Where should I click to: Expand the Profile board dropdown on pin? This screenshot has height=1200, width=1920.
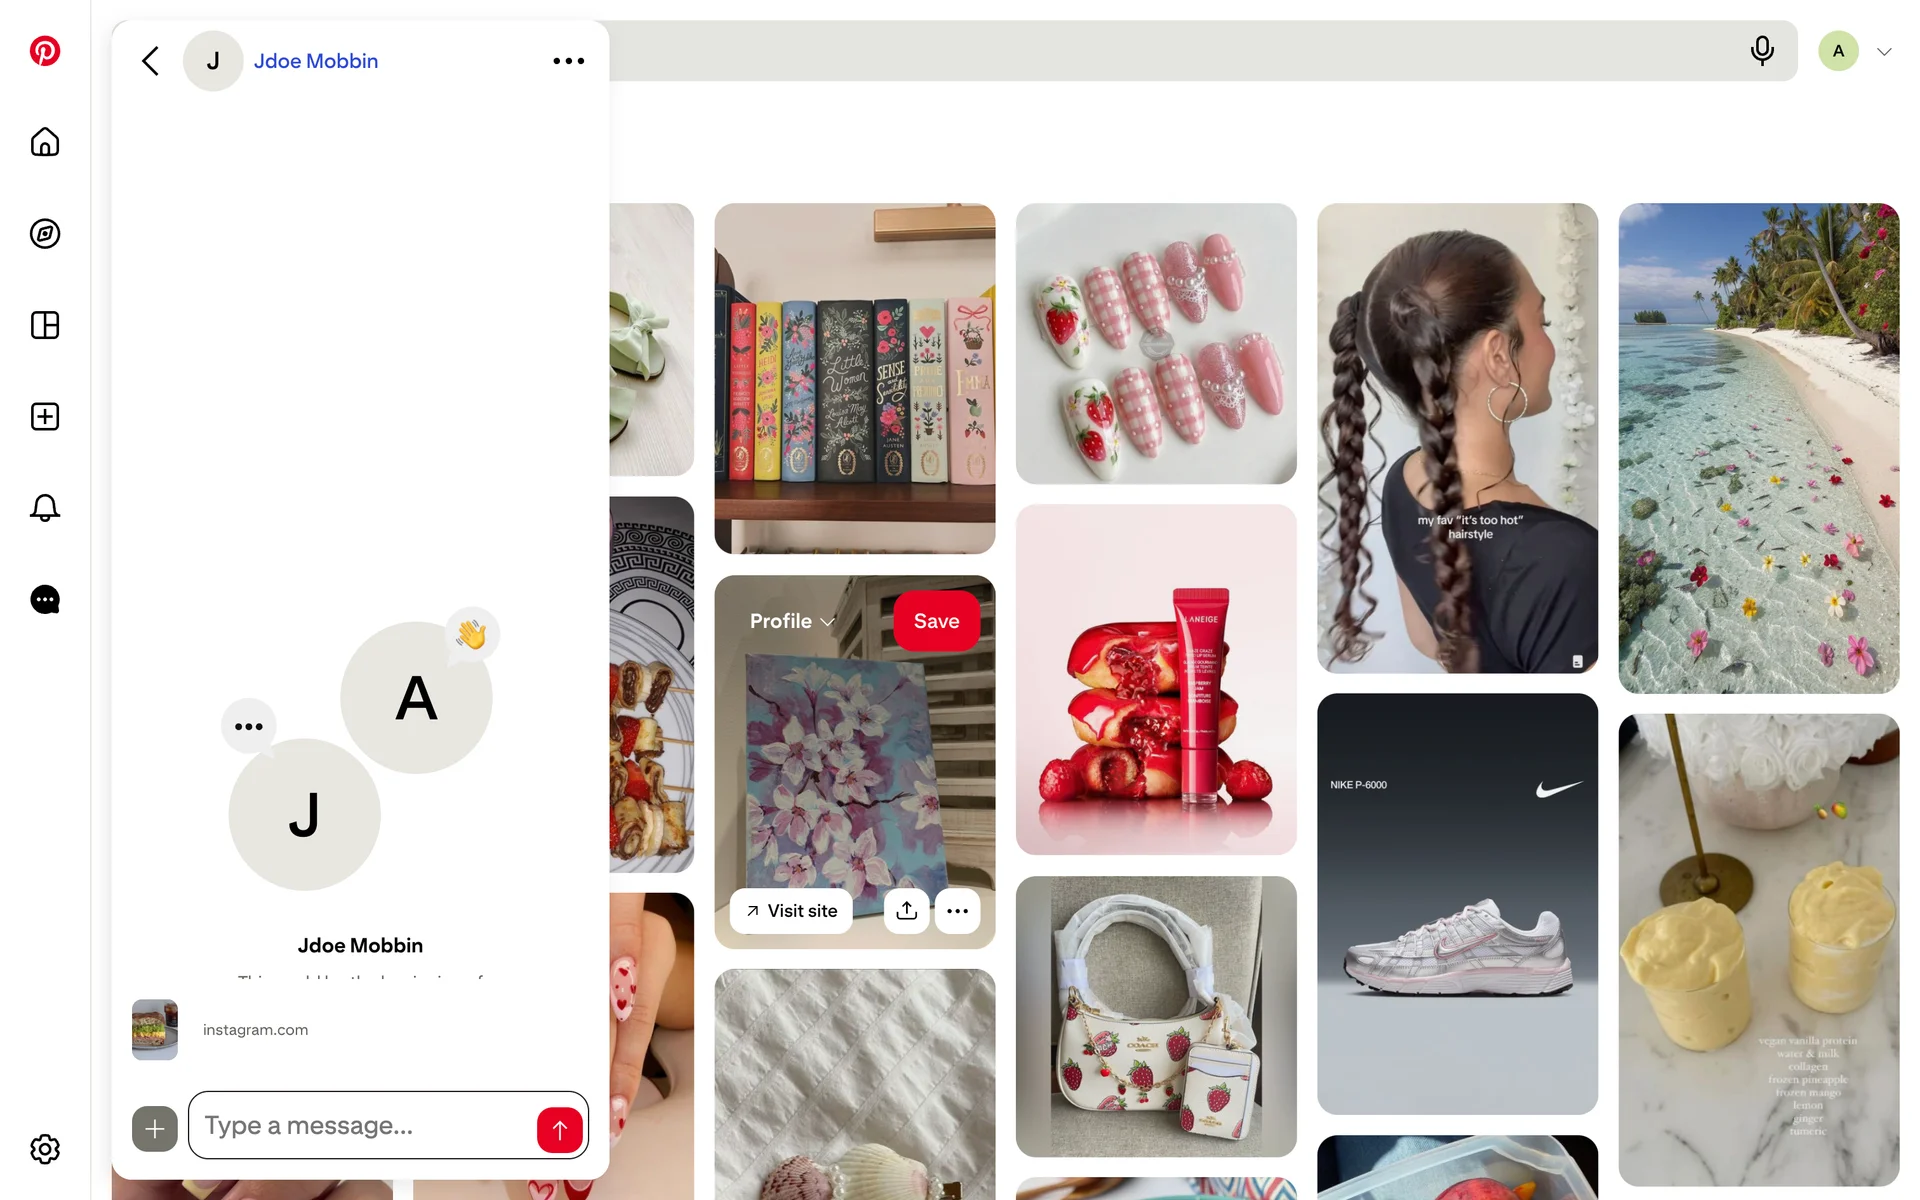[x=792, y=621]
